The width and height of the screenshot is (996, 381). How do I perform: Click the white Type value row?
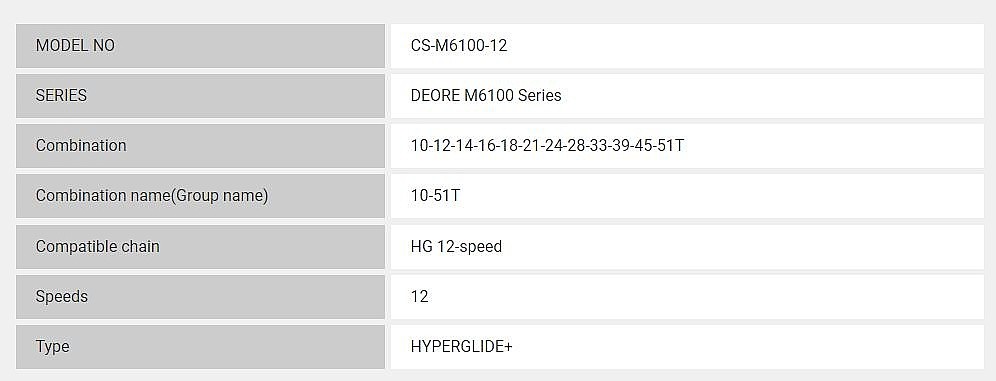tap(687, 347)
